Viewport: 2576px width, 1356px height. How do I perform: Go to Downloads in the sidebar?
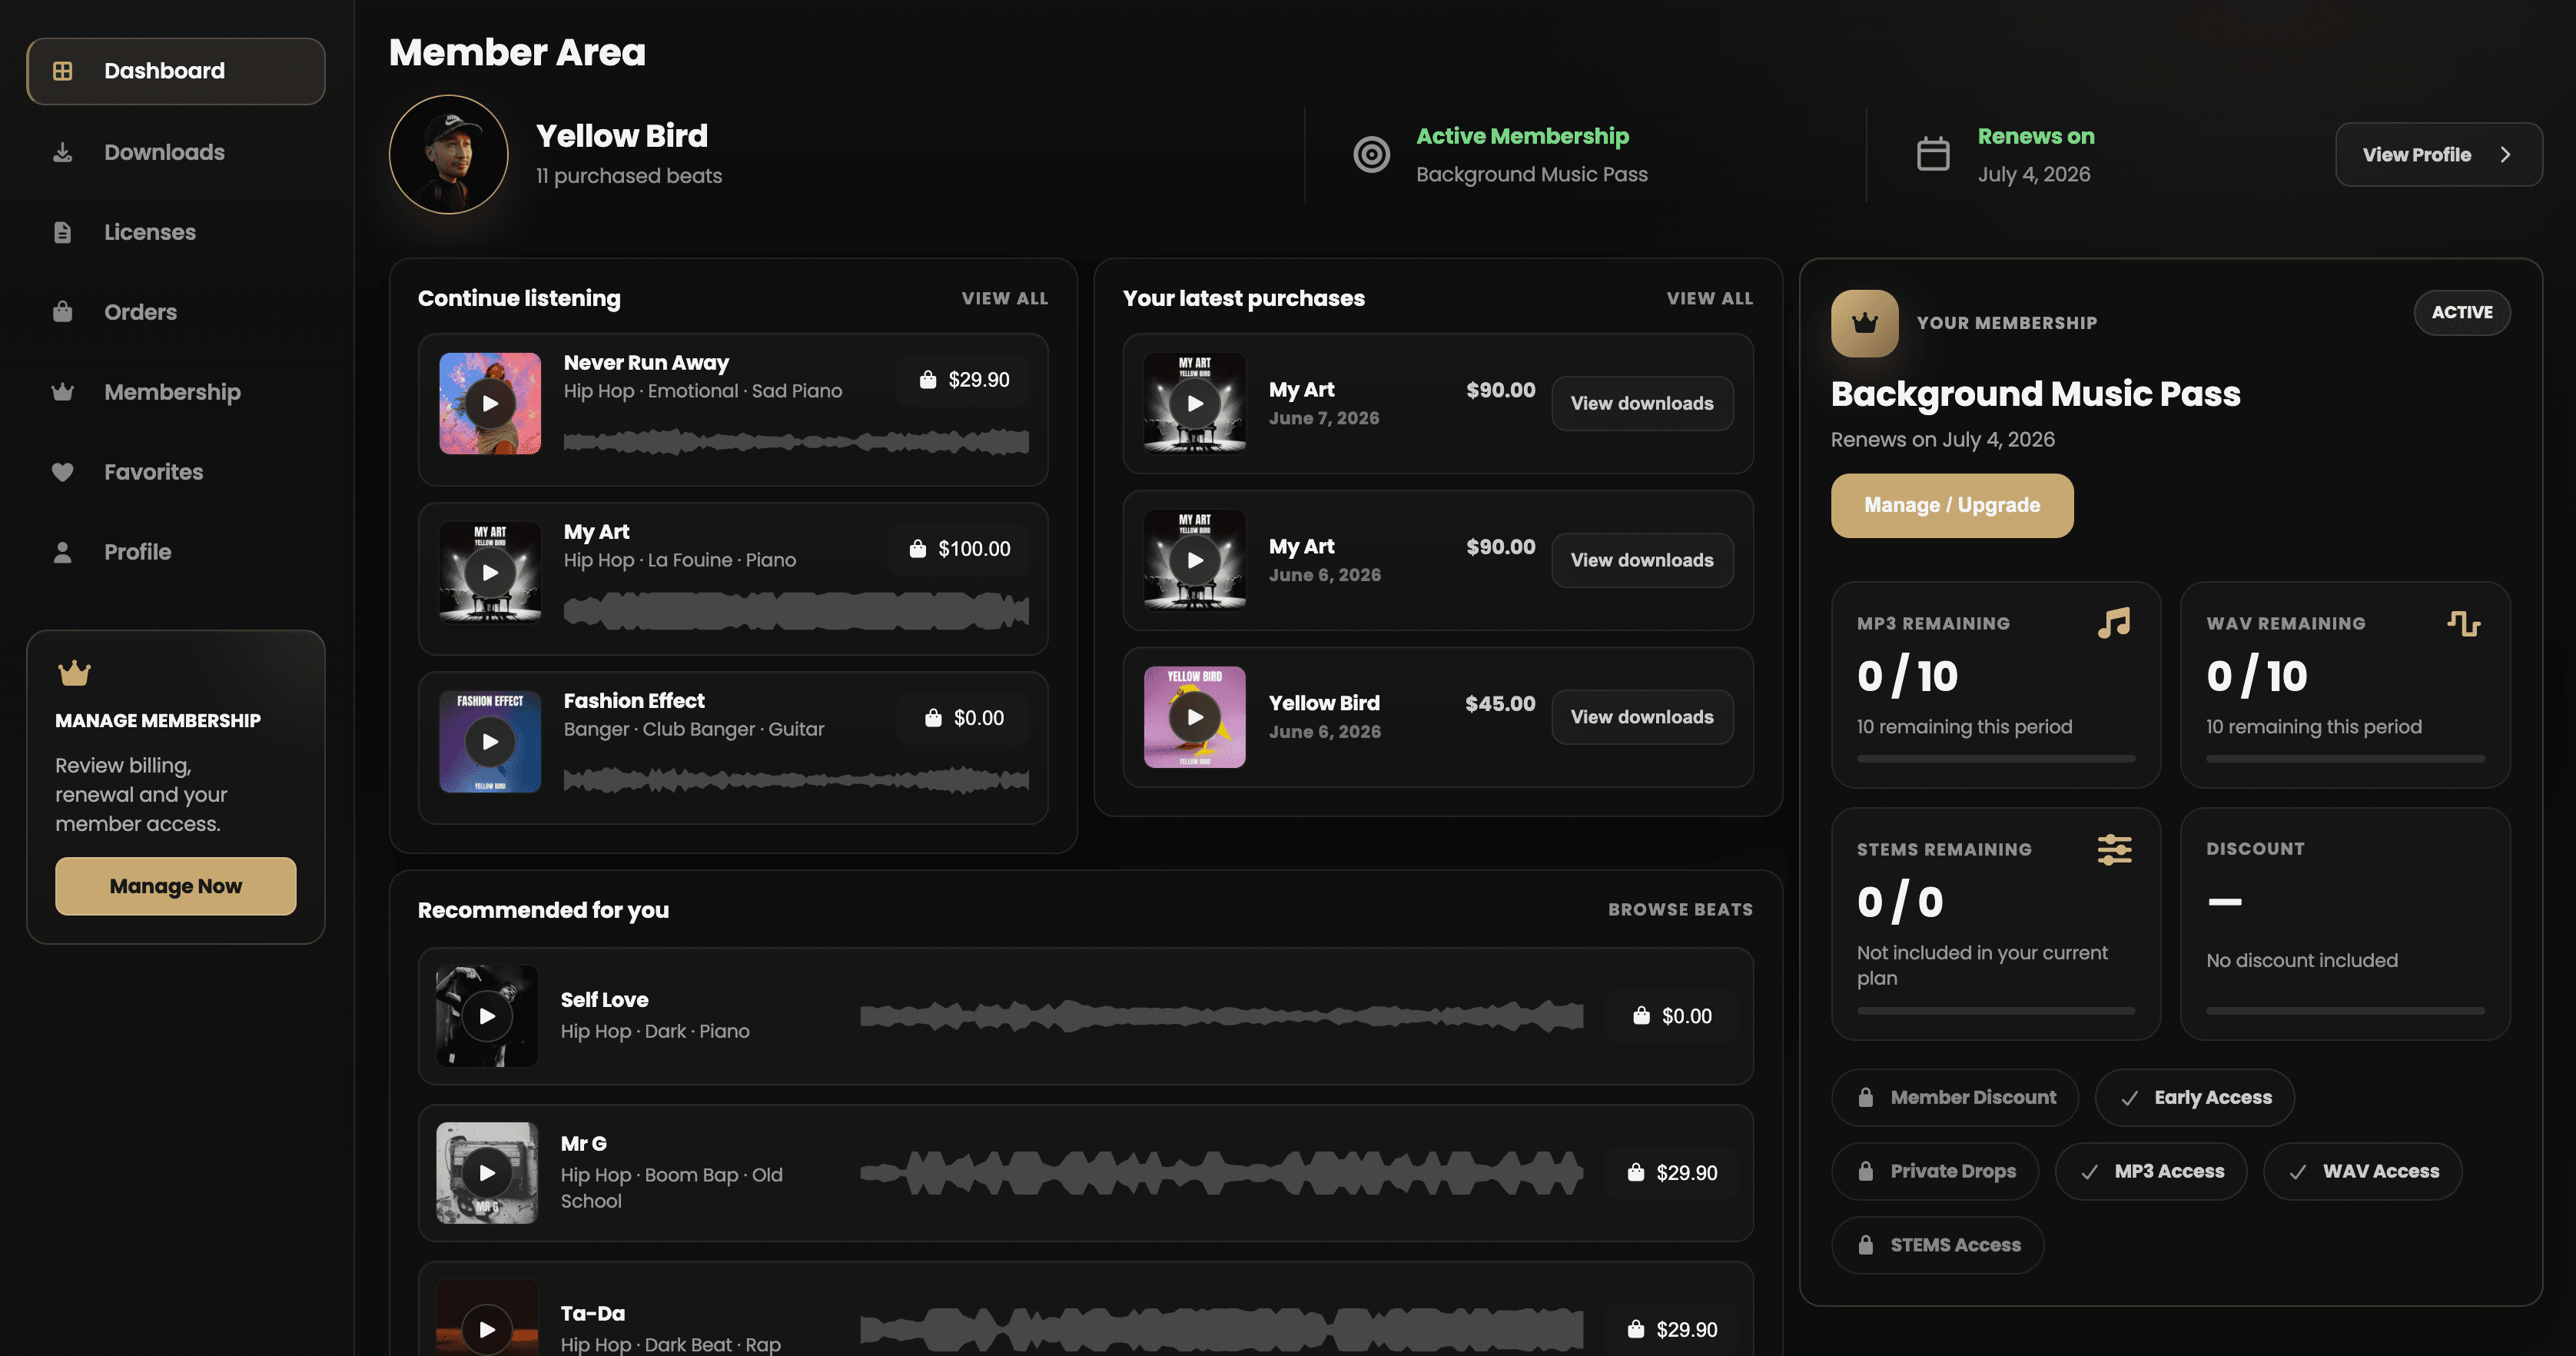coord(175,152)
